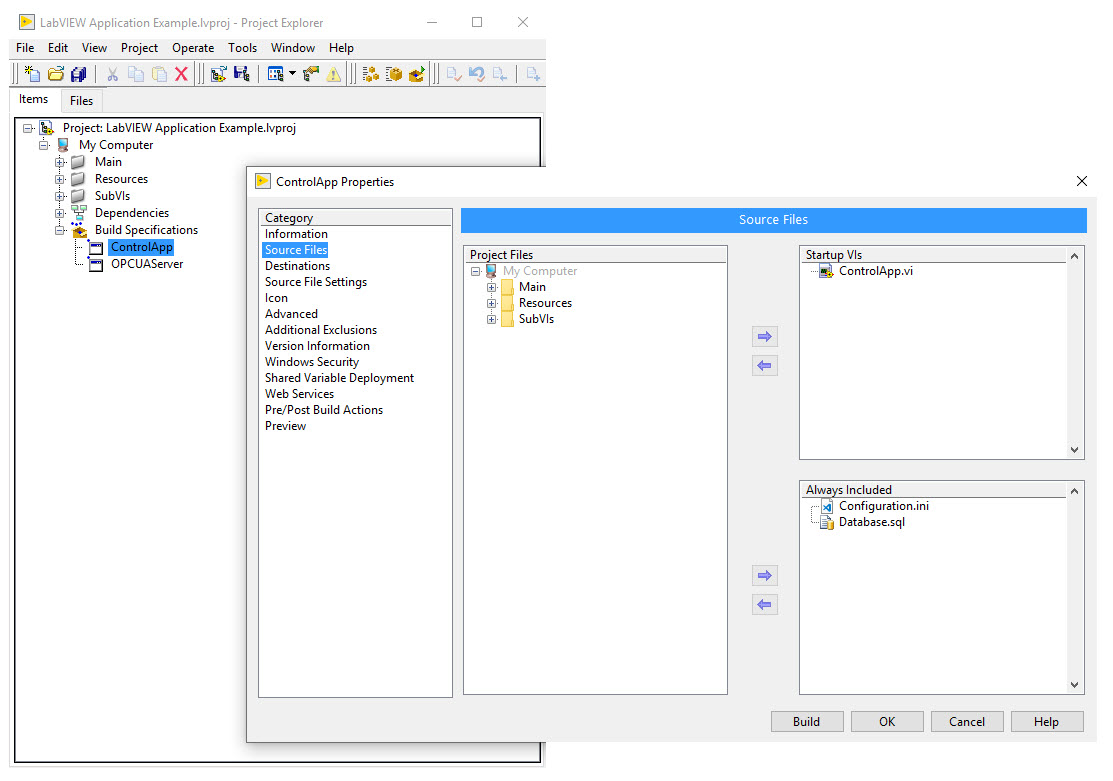Select the Information category
This screenshot has height=781, width=1113.
coord(296,234)
